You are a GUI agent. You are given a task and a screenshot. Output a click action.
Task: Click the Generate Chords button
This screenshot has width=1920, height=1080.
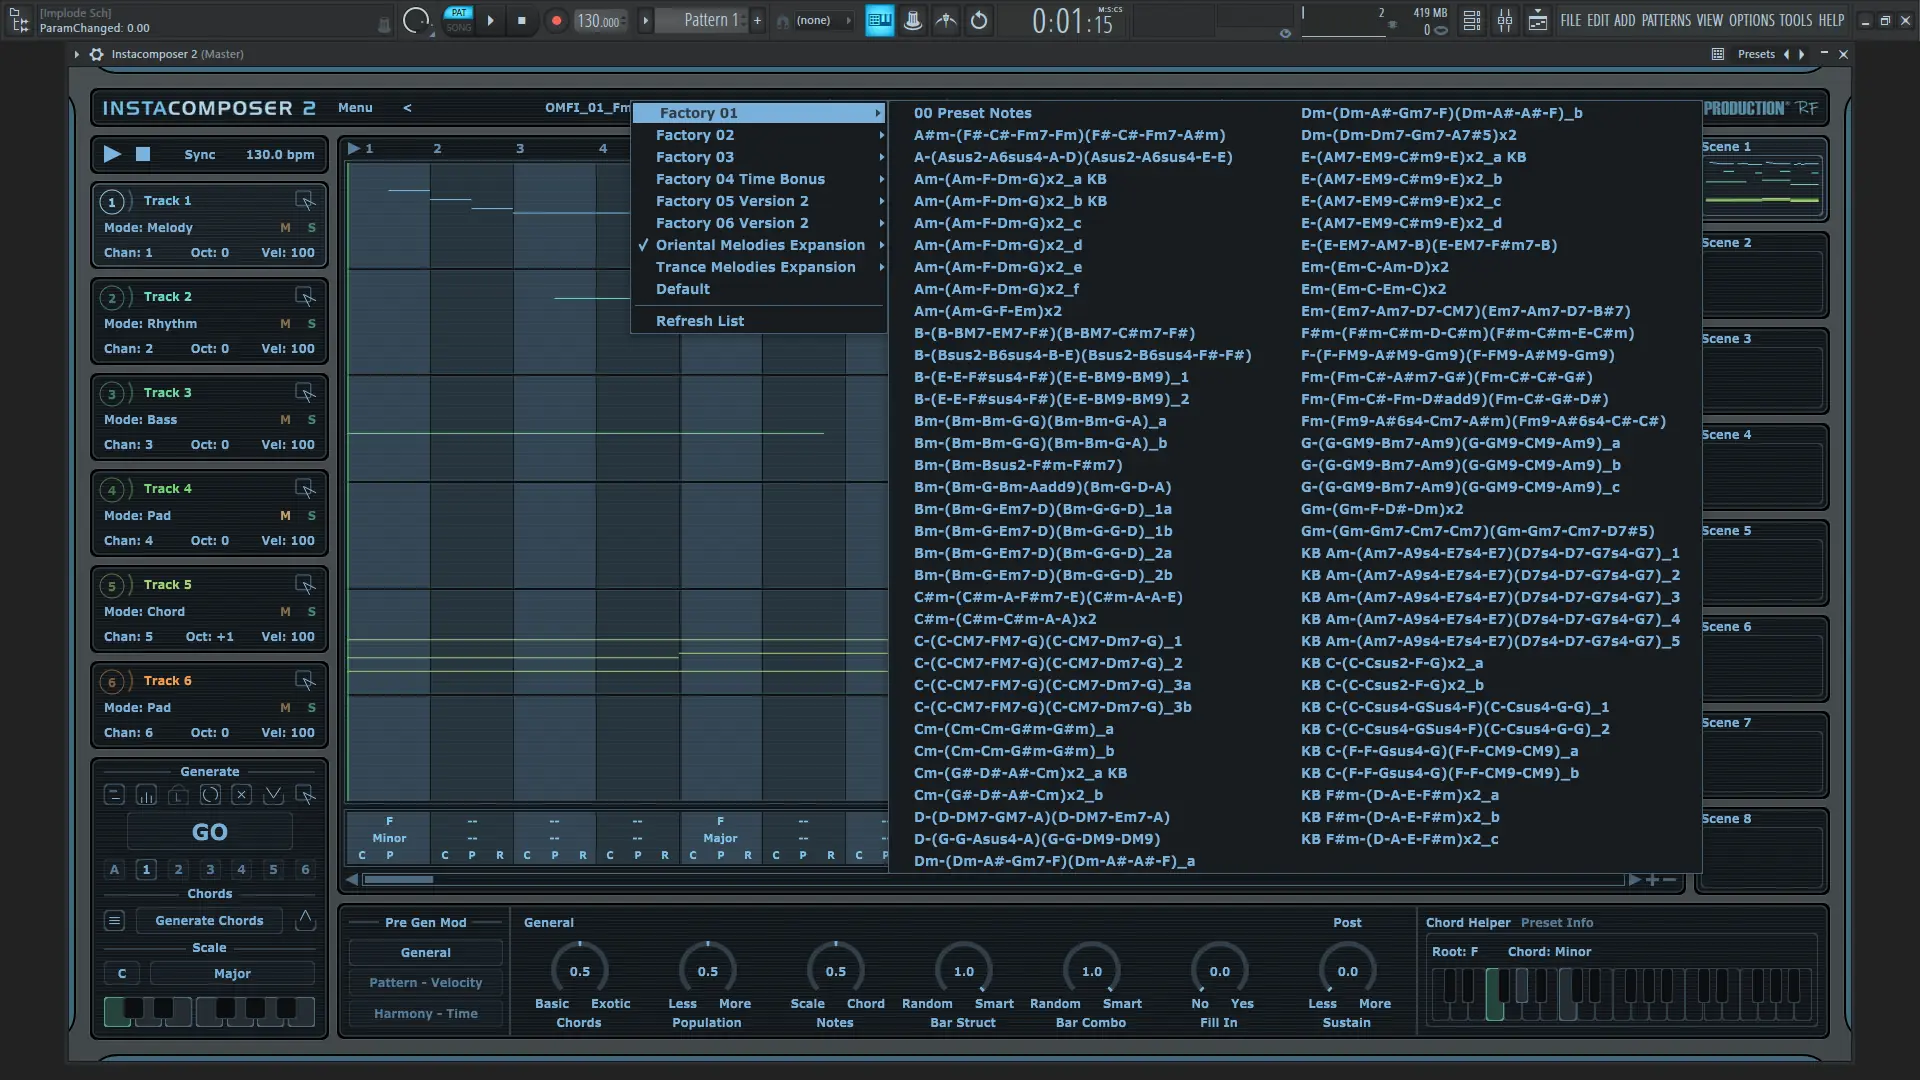point(209,920)
